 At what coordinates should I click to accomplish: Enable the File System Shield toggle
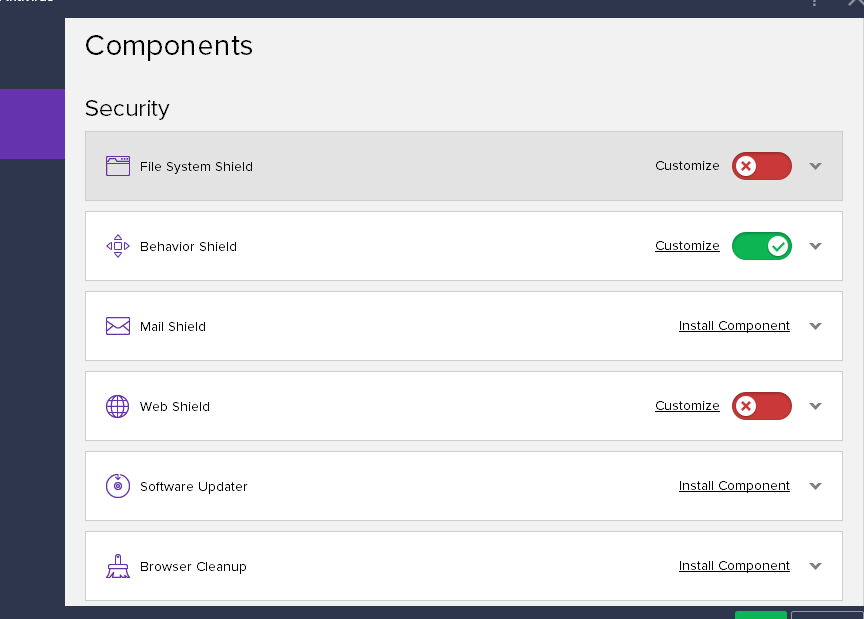point(762,166)
